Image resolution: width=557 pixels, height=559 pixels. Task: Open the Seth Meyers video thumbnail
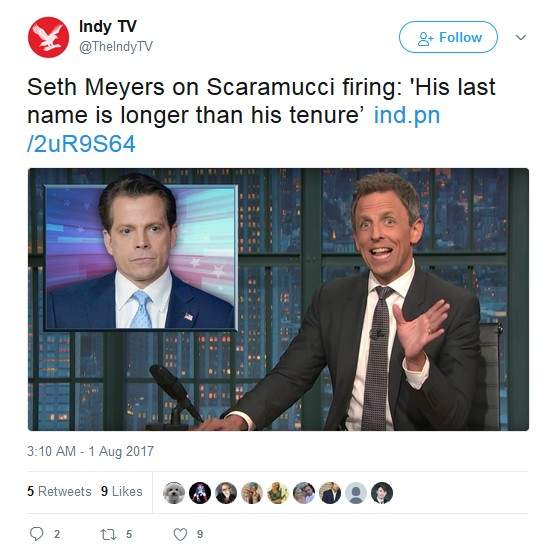278,299
